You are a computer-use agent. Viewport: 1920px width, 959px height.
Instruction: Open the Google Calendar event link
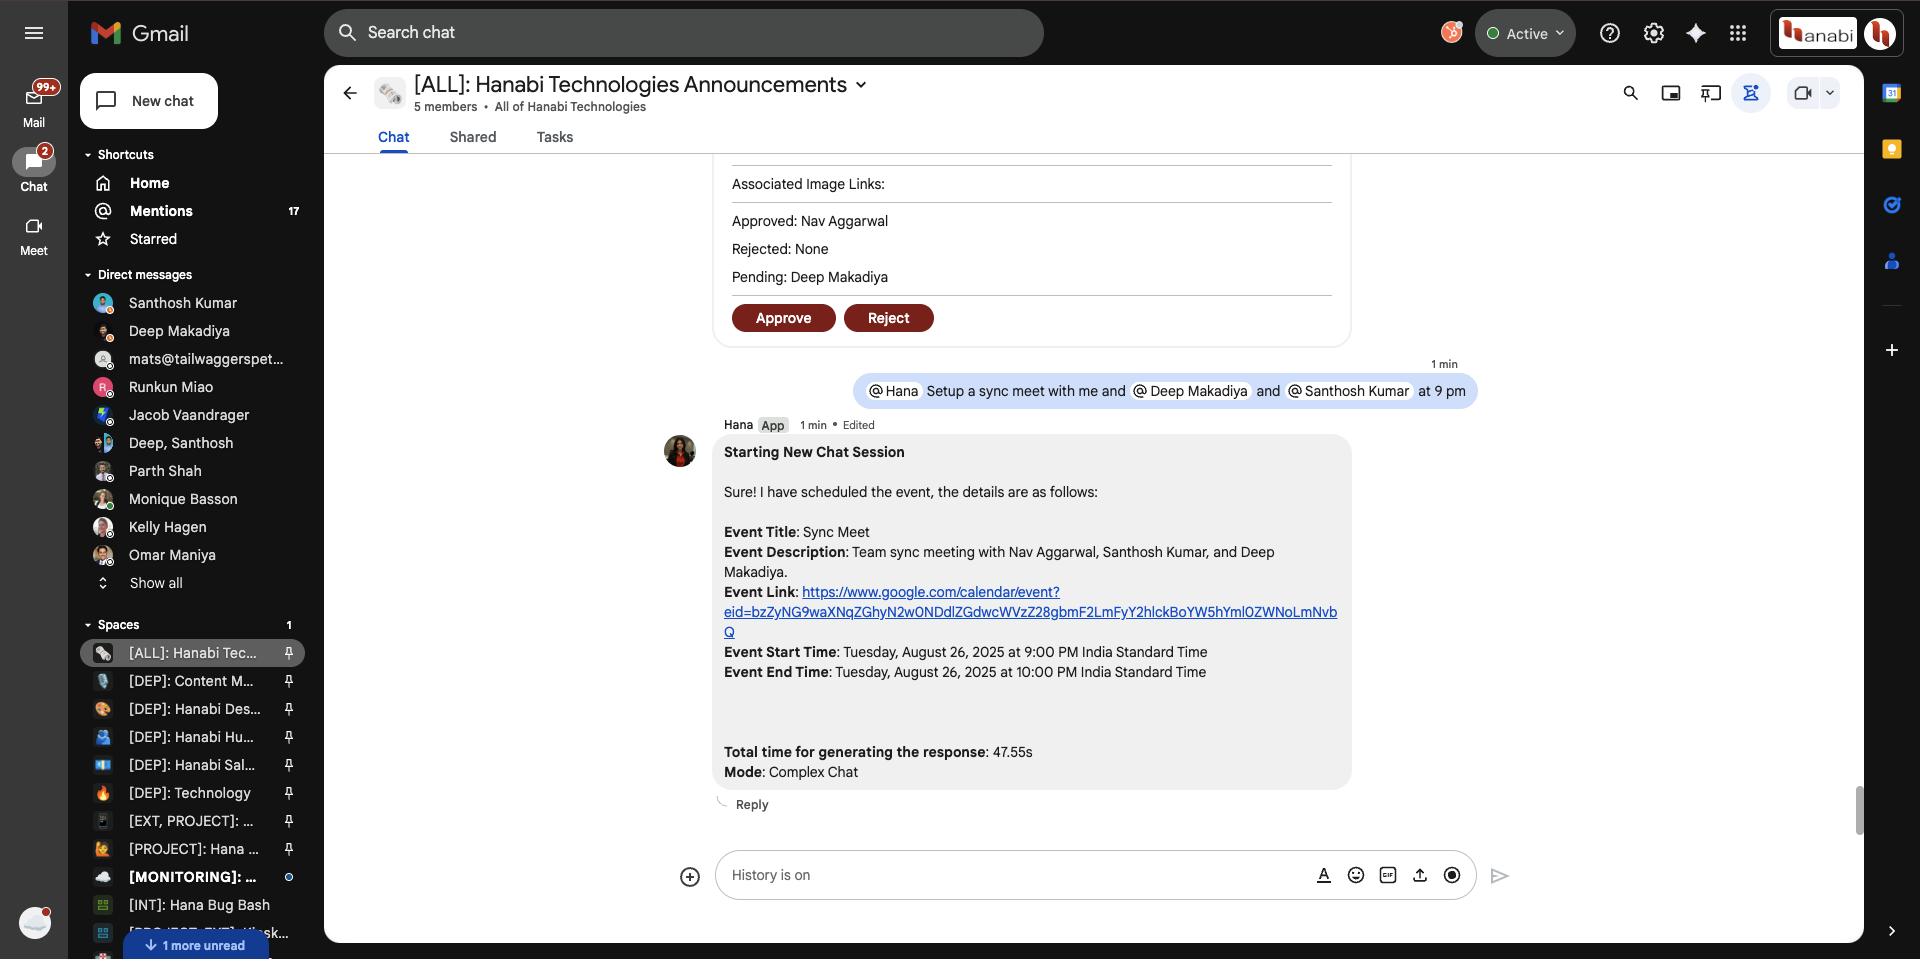1030,612
